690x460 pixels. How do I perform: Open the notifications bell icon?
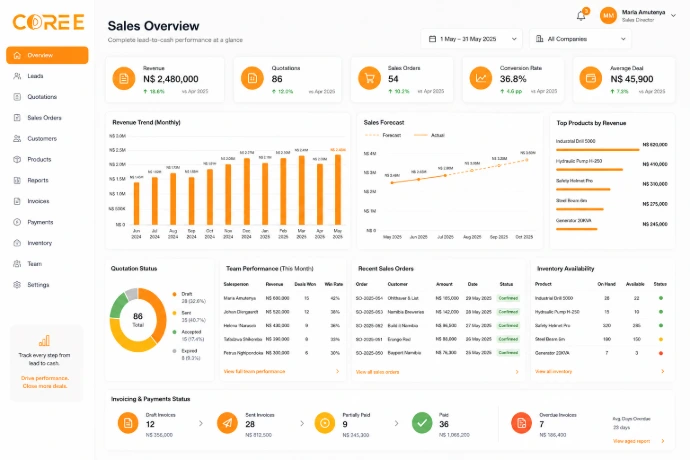[581, 16]
